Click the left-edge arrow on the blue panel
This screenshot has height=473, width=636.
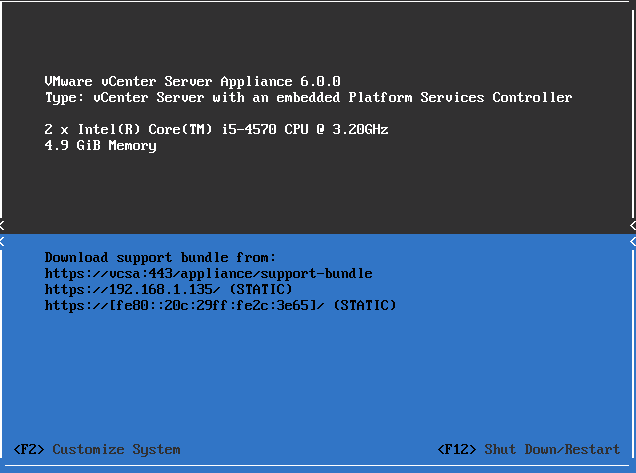point(3,241)
